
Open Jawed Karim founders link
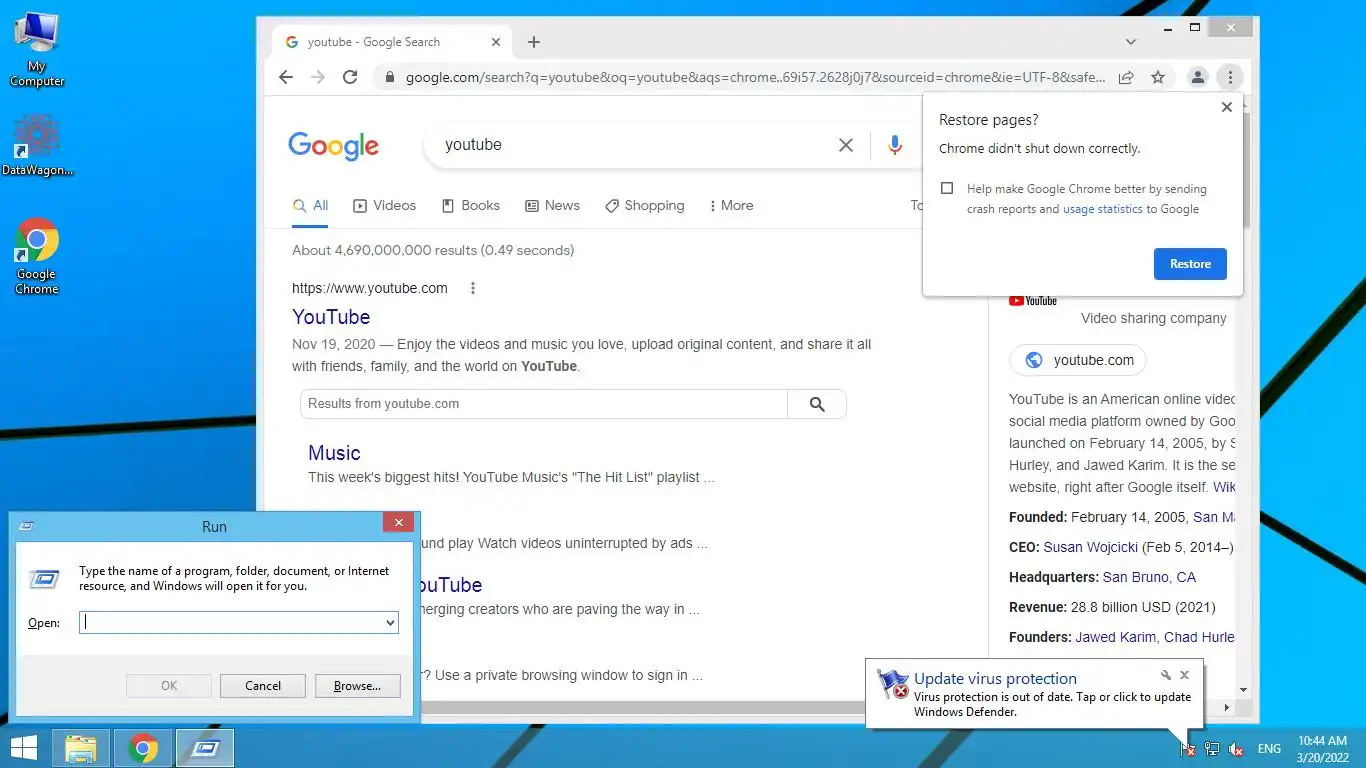1117,637
